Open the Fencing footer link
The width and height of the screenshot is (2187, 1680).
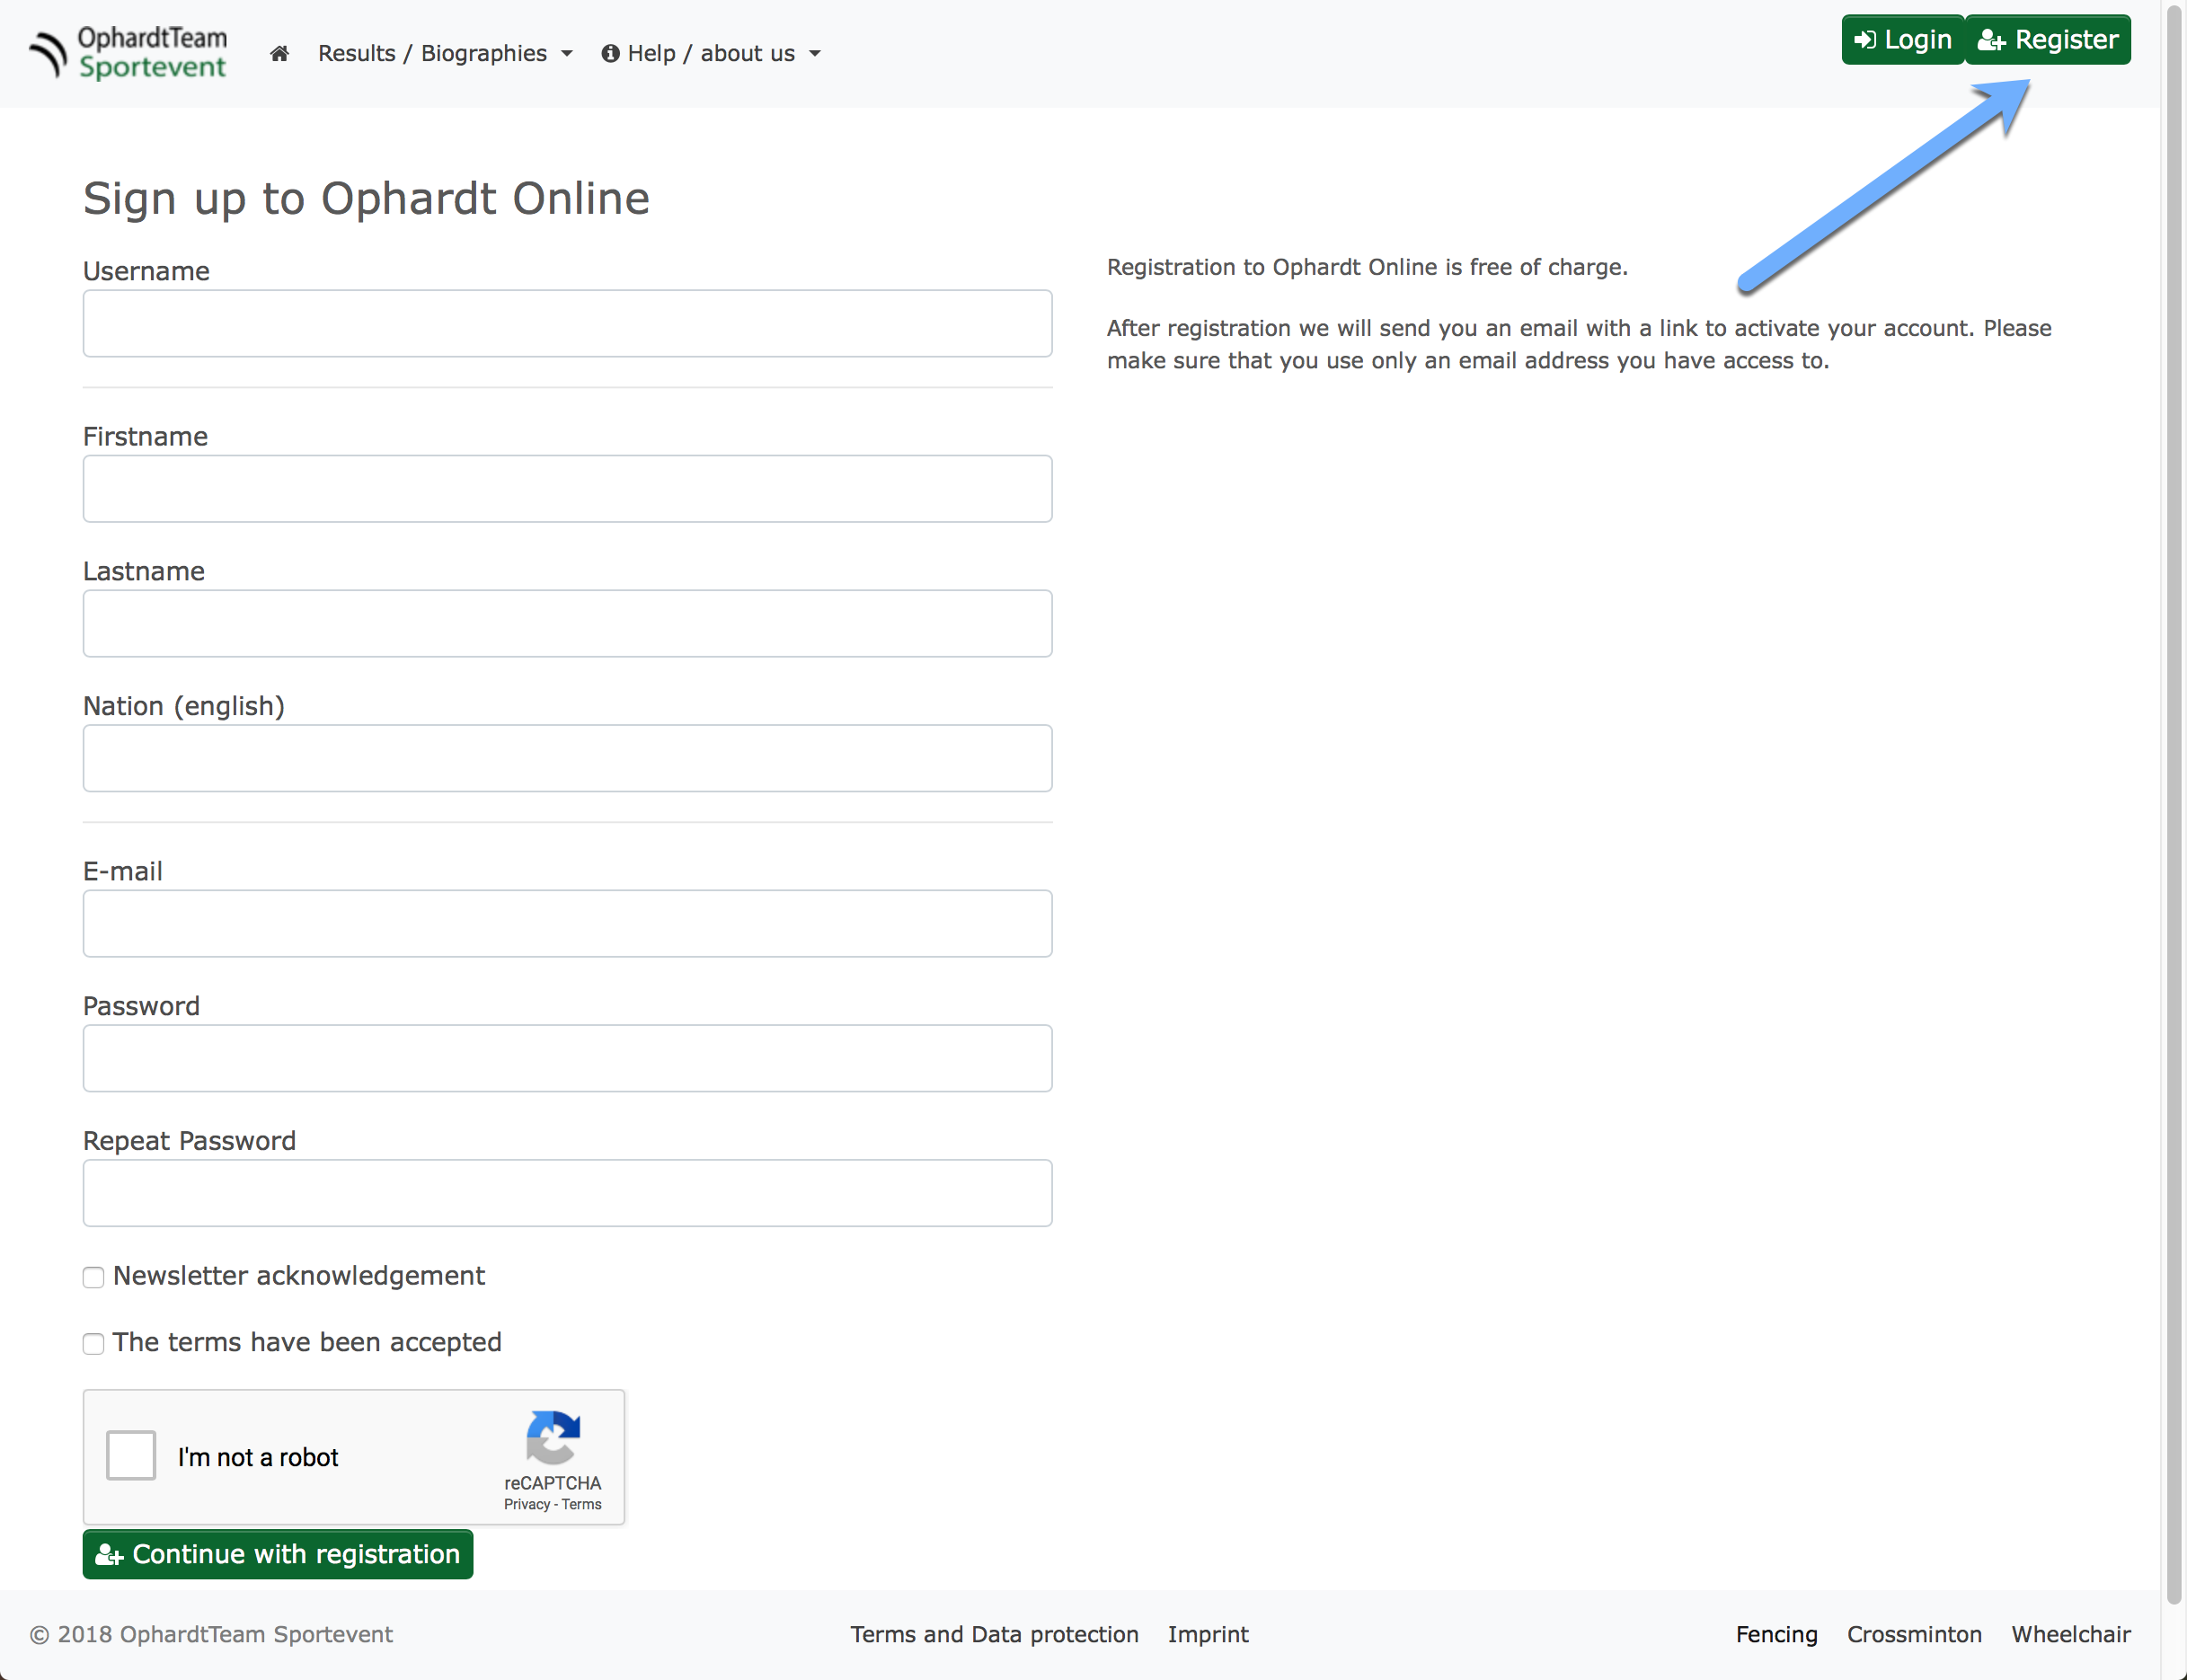point(1776,1634)
